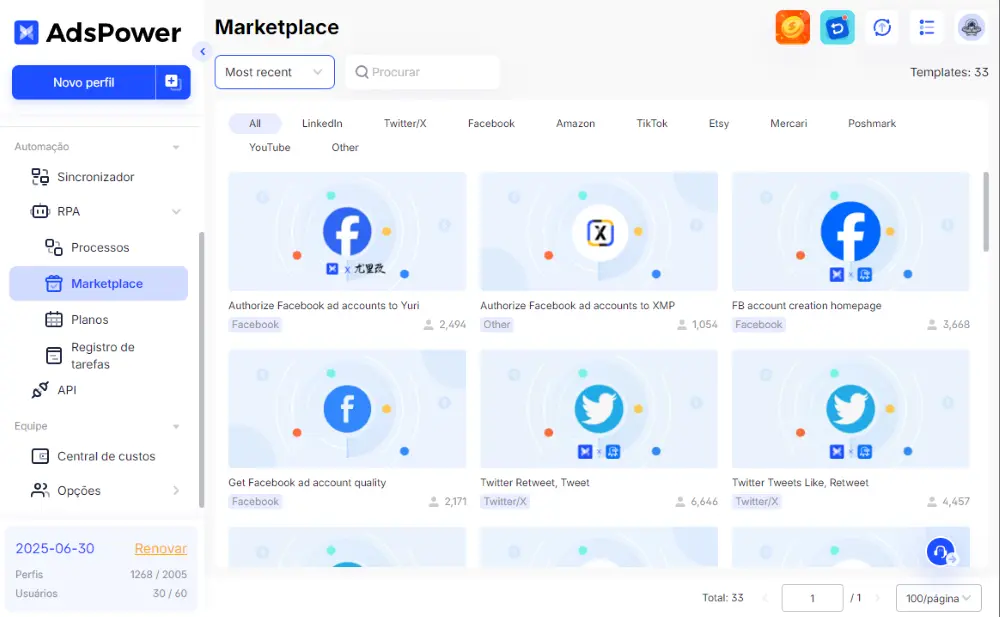
Task: Go to the next page arrow
Action: [878, 598]
